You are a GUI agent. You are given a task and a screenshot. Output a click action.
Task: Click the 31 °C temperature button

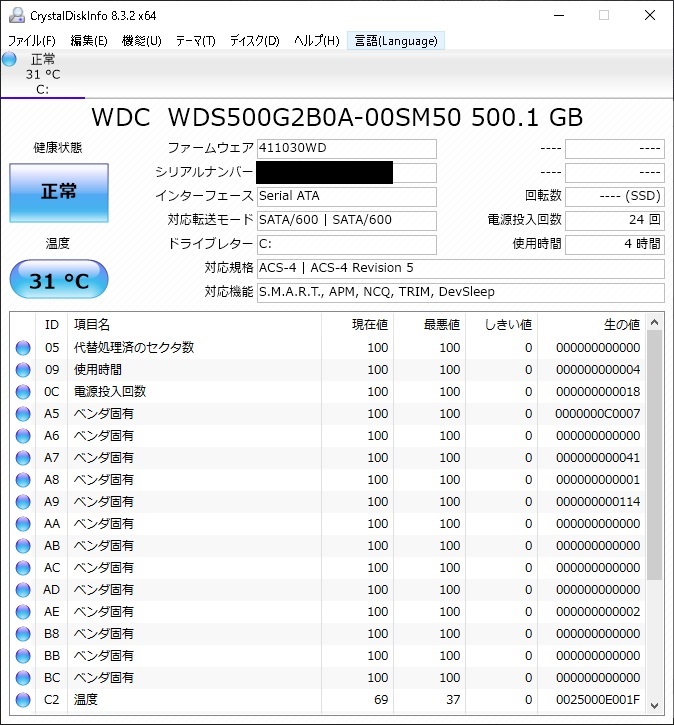click(x=59, y=279)
